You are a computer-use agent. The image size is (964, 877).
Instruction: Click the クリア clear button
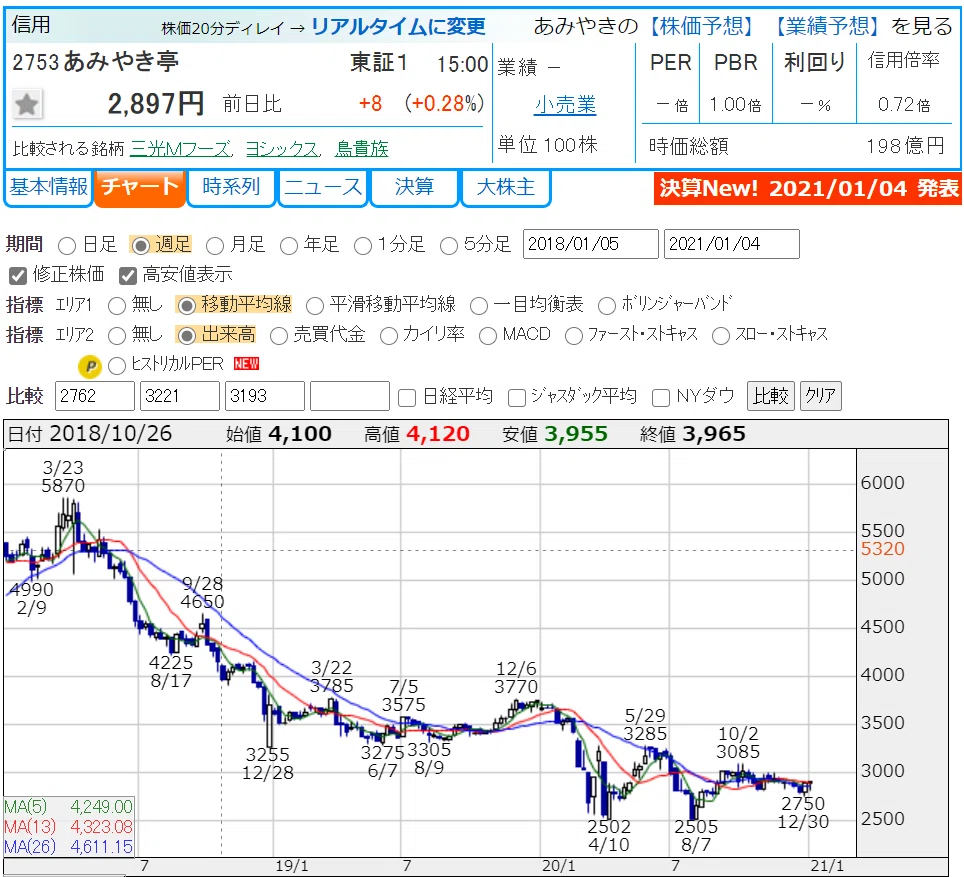click(821, 396)
